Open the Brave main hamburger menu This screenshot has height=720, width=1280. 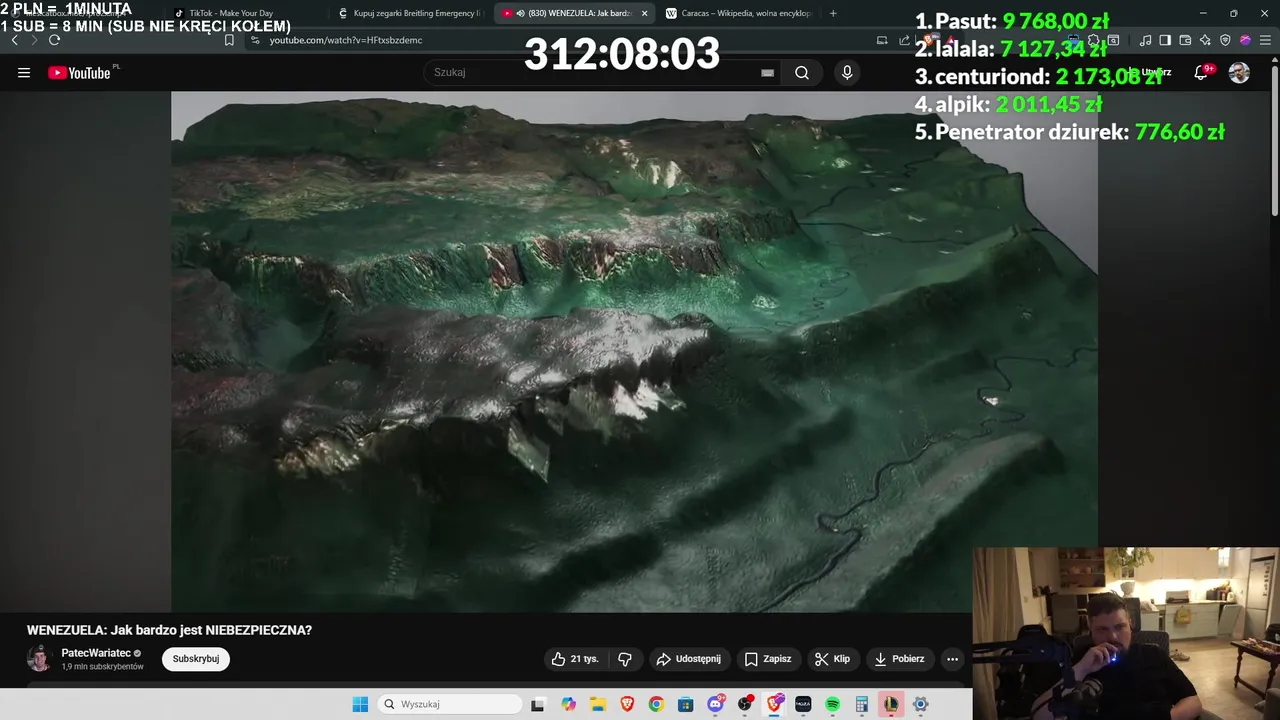[1265, 40]
